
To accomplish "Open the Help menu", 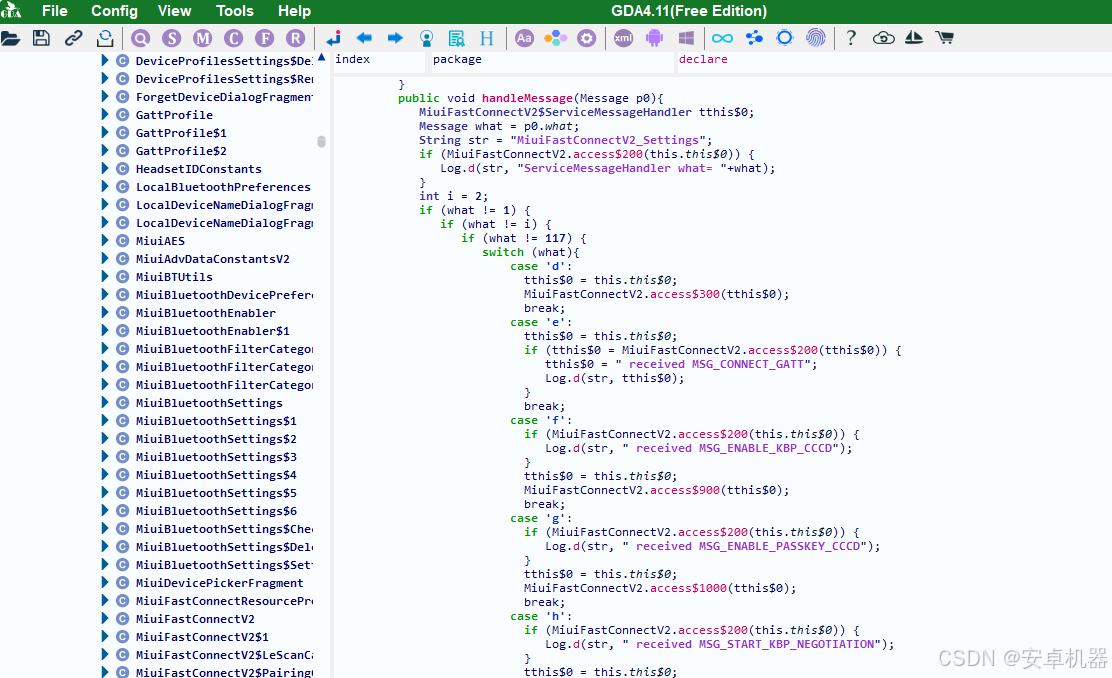I will click(x=294, y=11).
